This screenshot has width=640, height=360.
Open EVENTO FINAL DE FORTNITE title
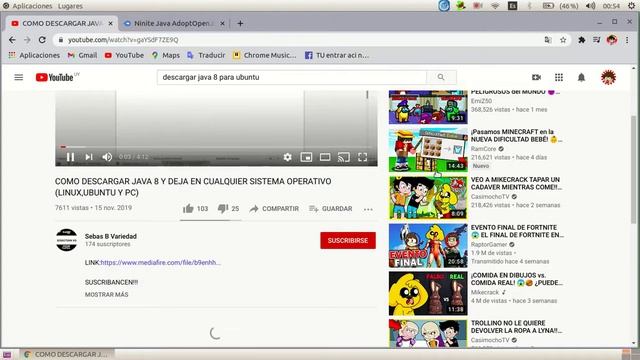point(517,231)
